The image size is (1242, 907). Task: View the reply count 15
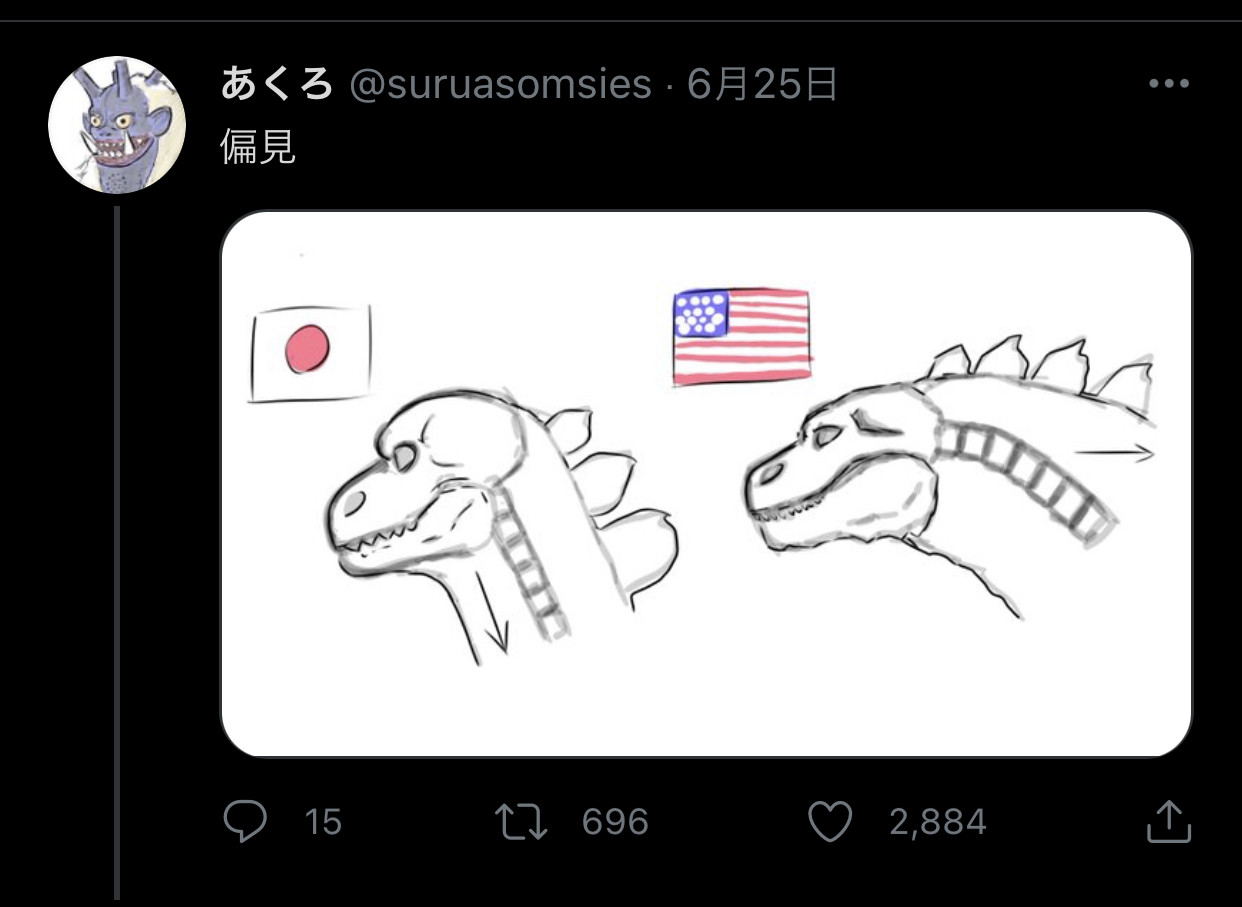(x=323, y=823)
